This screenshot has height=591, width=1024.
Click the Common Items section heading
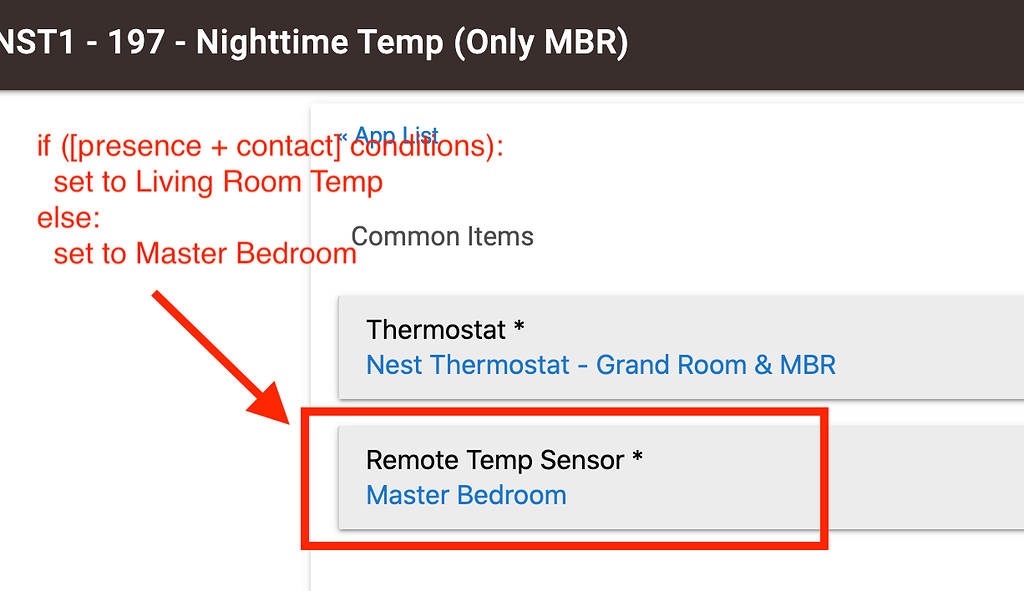pos(443,237)
